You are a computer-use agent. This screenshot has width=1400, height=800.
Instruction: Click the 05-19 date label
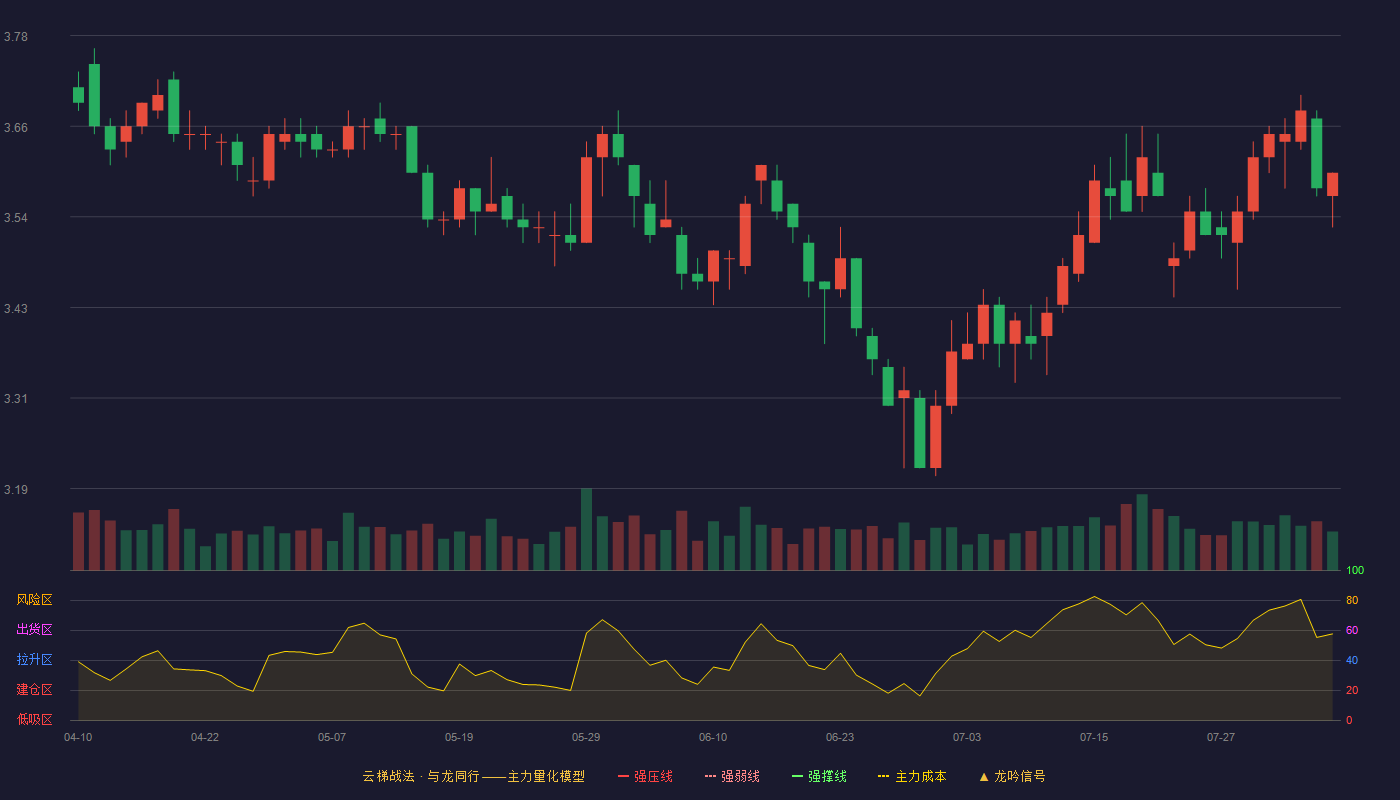459,737
